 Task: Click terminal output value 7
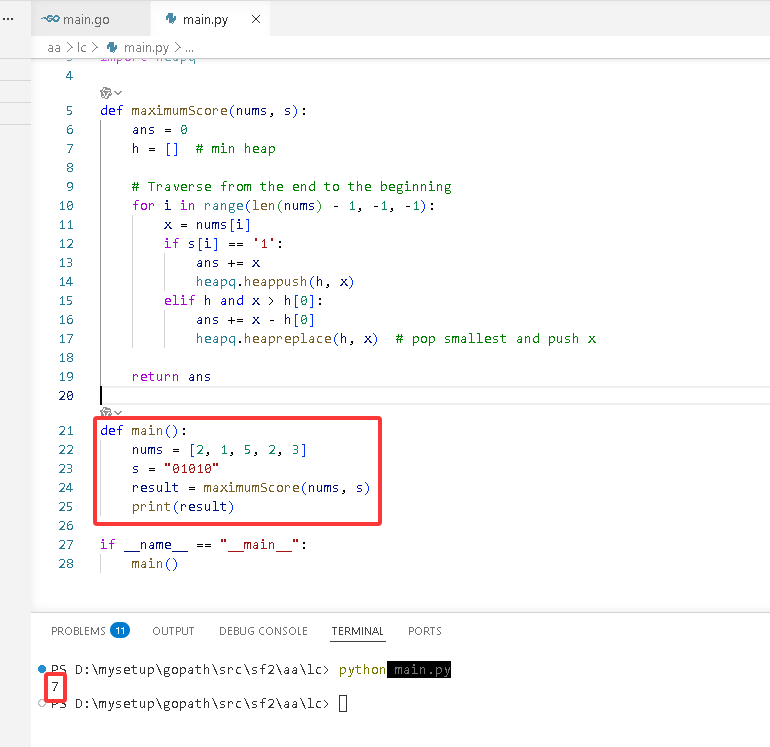point(55,686)
